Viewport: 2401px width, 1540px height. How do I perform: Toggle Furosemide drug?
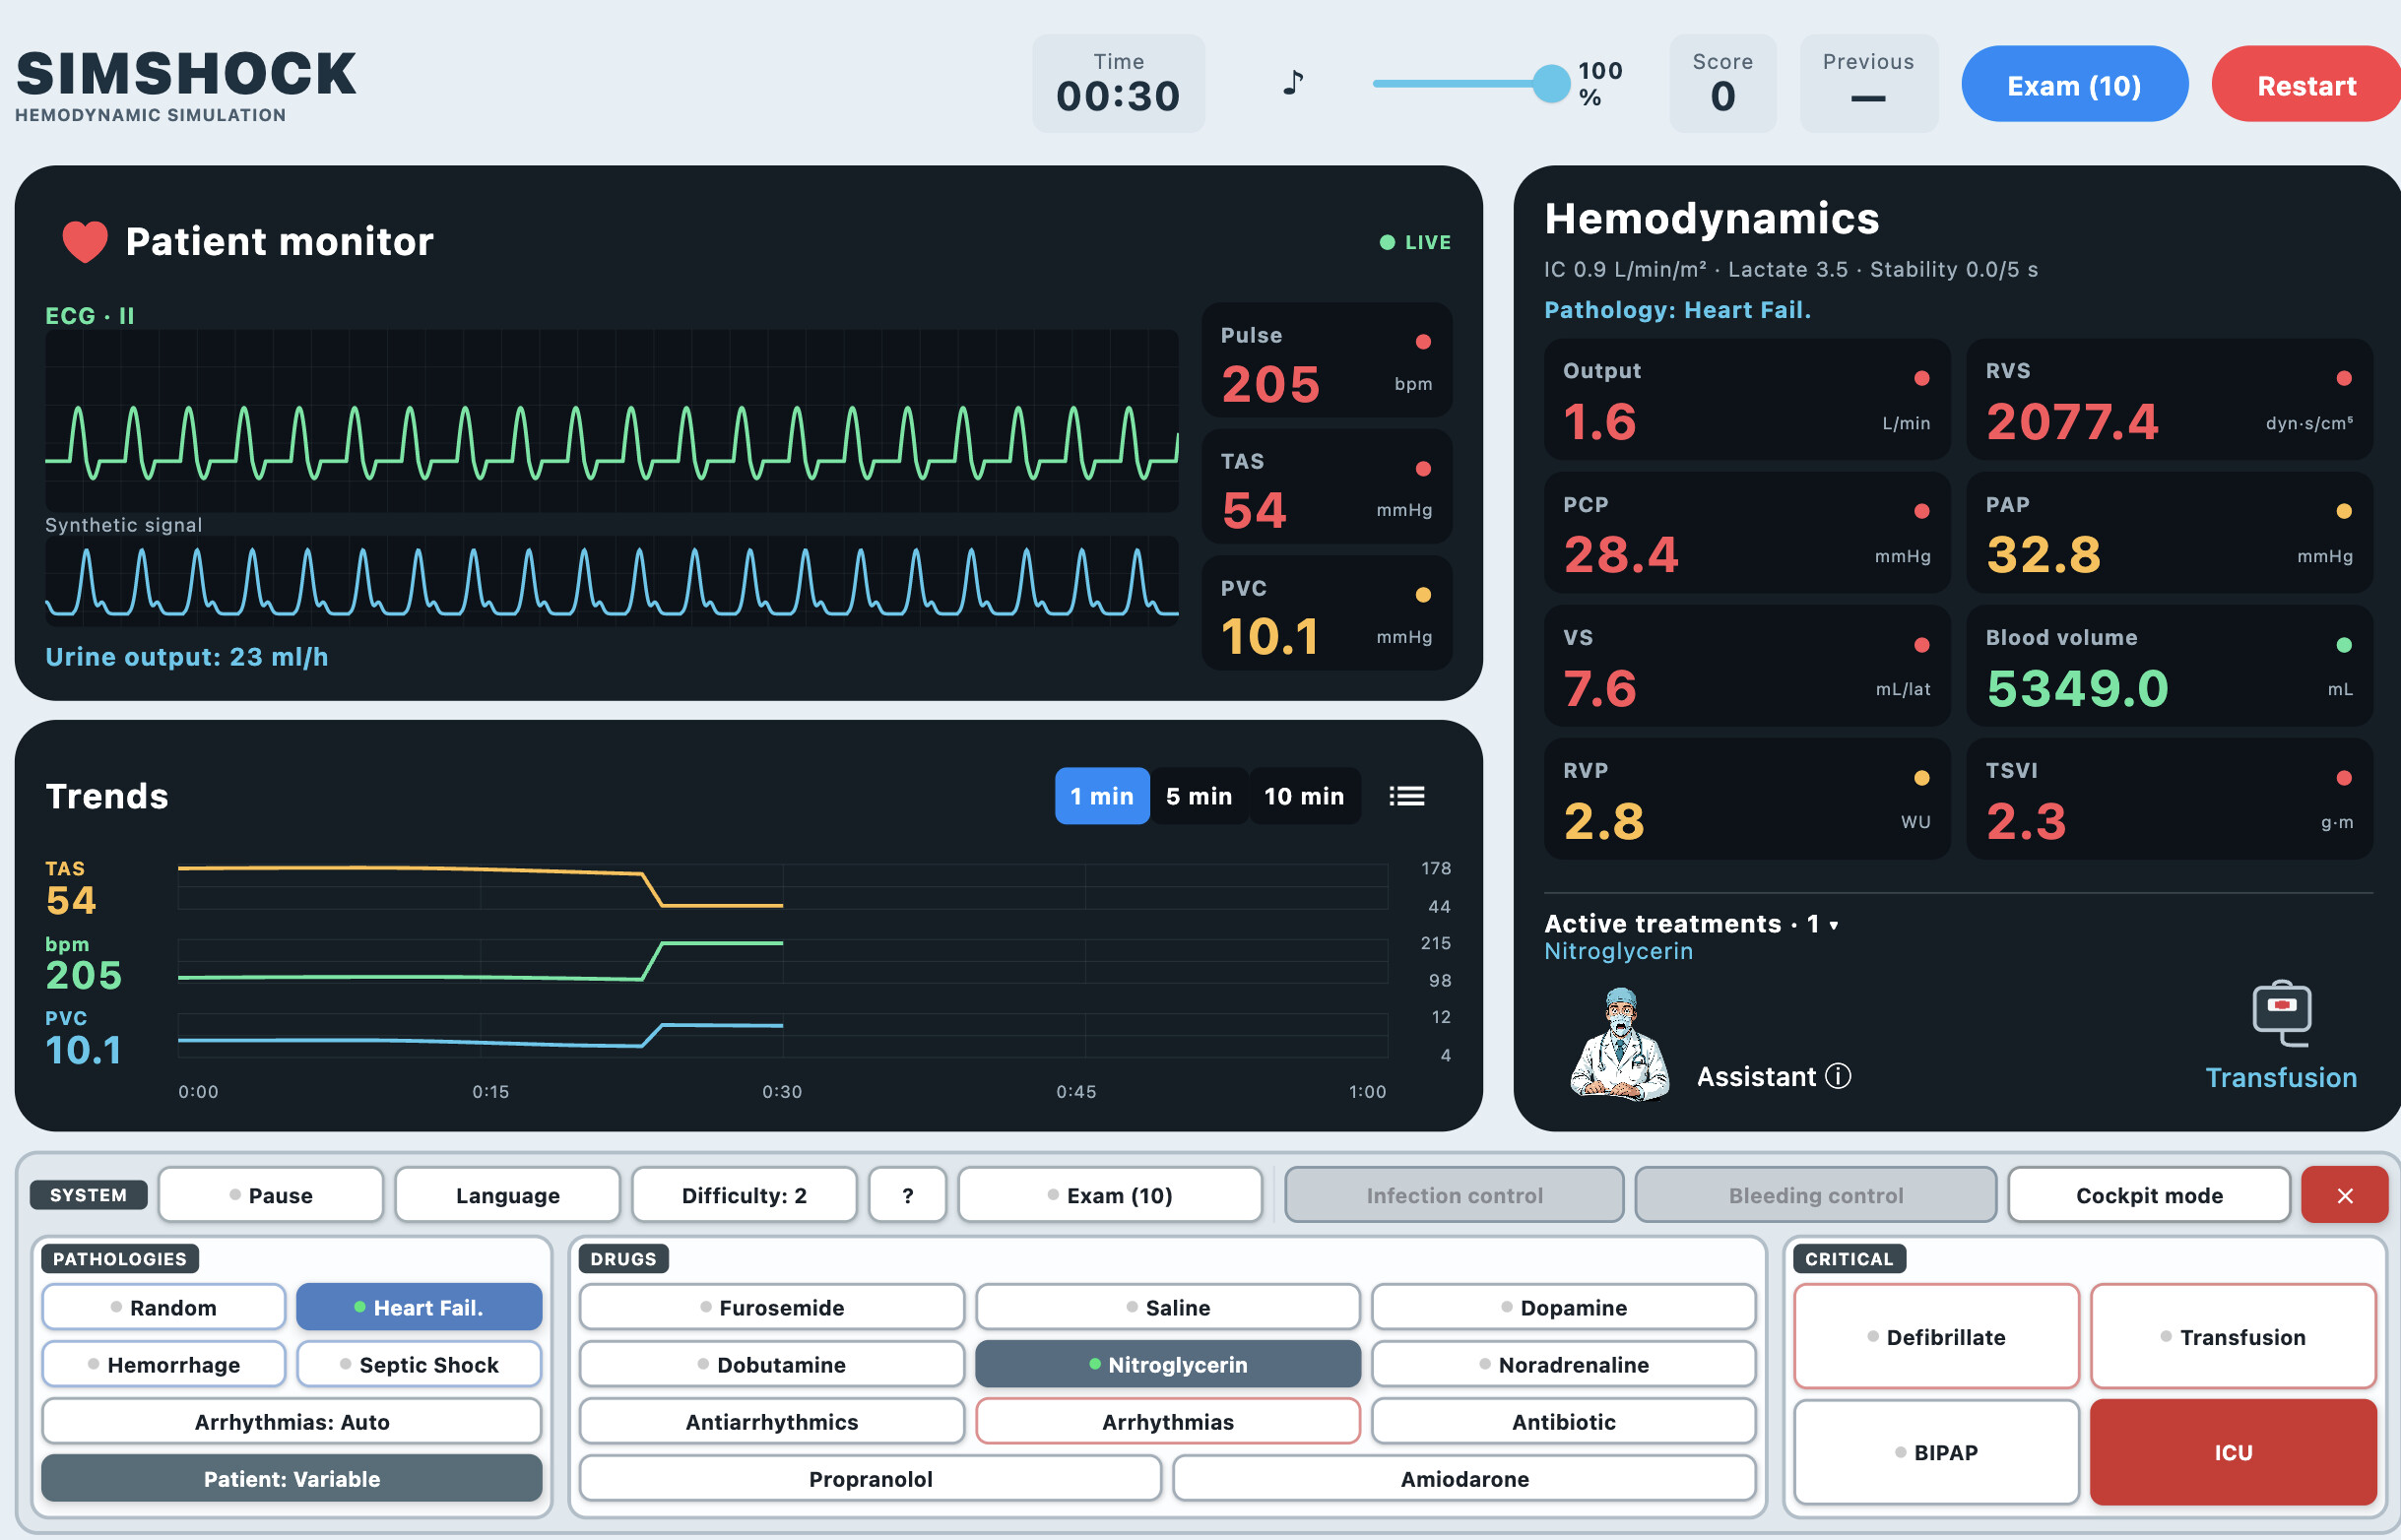[x=772, y=1308]
